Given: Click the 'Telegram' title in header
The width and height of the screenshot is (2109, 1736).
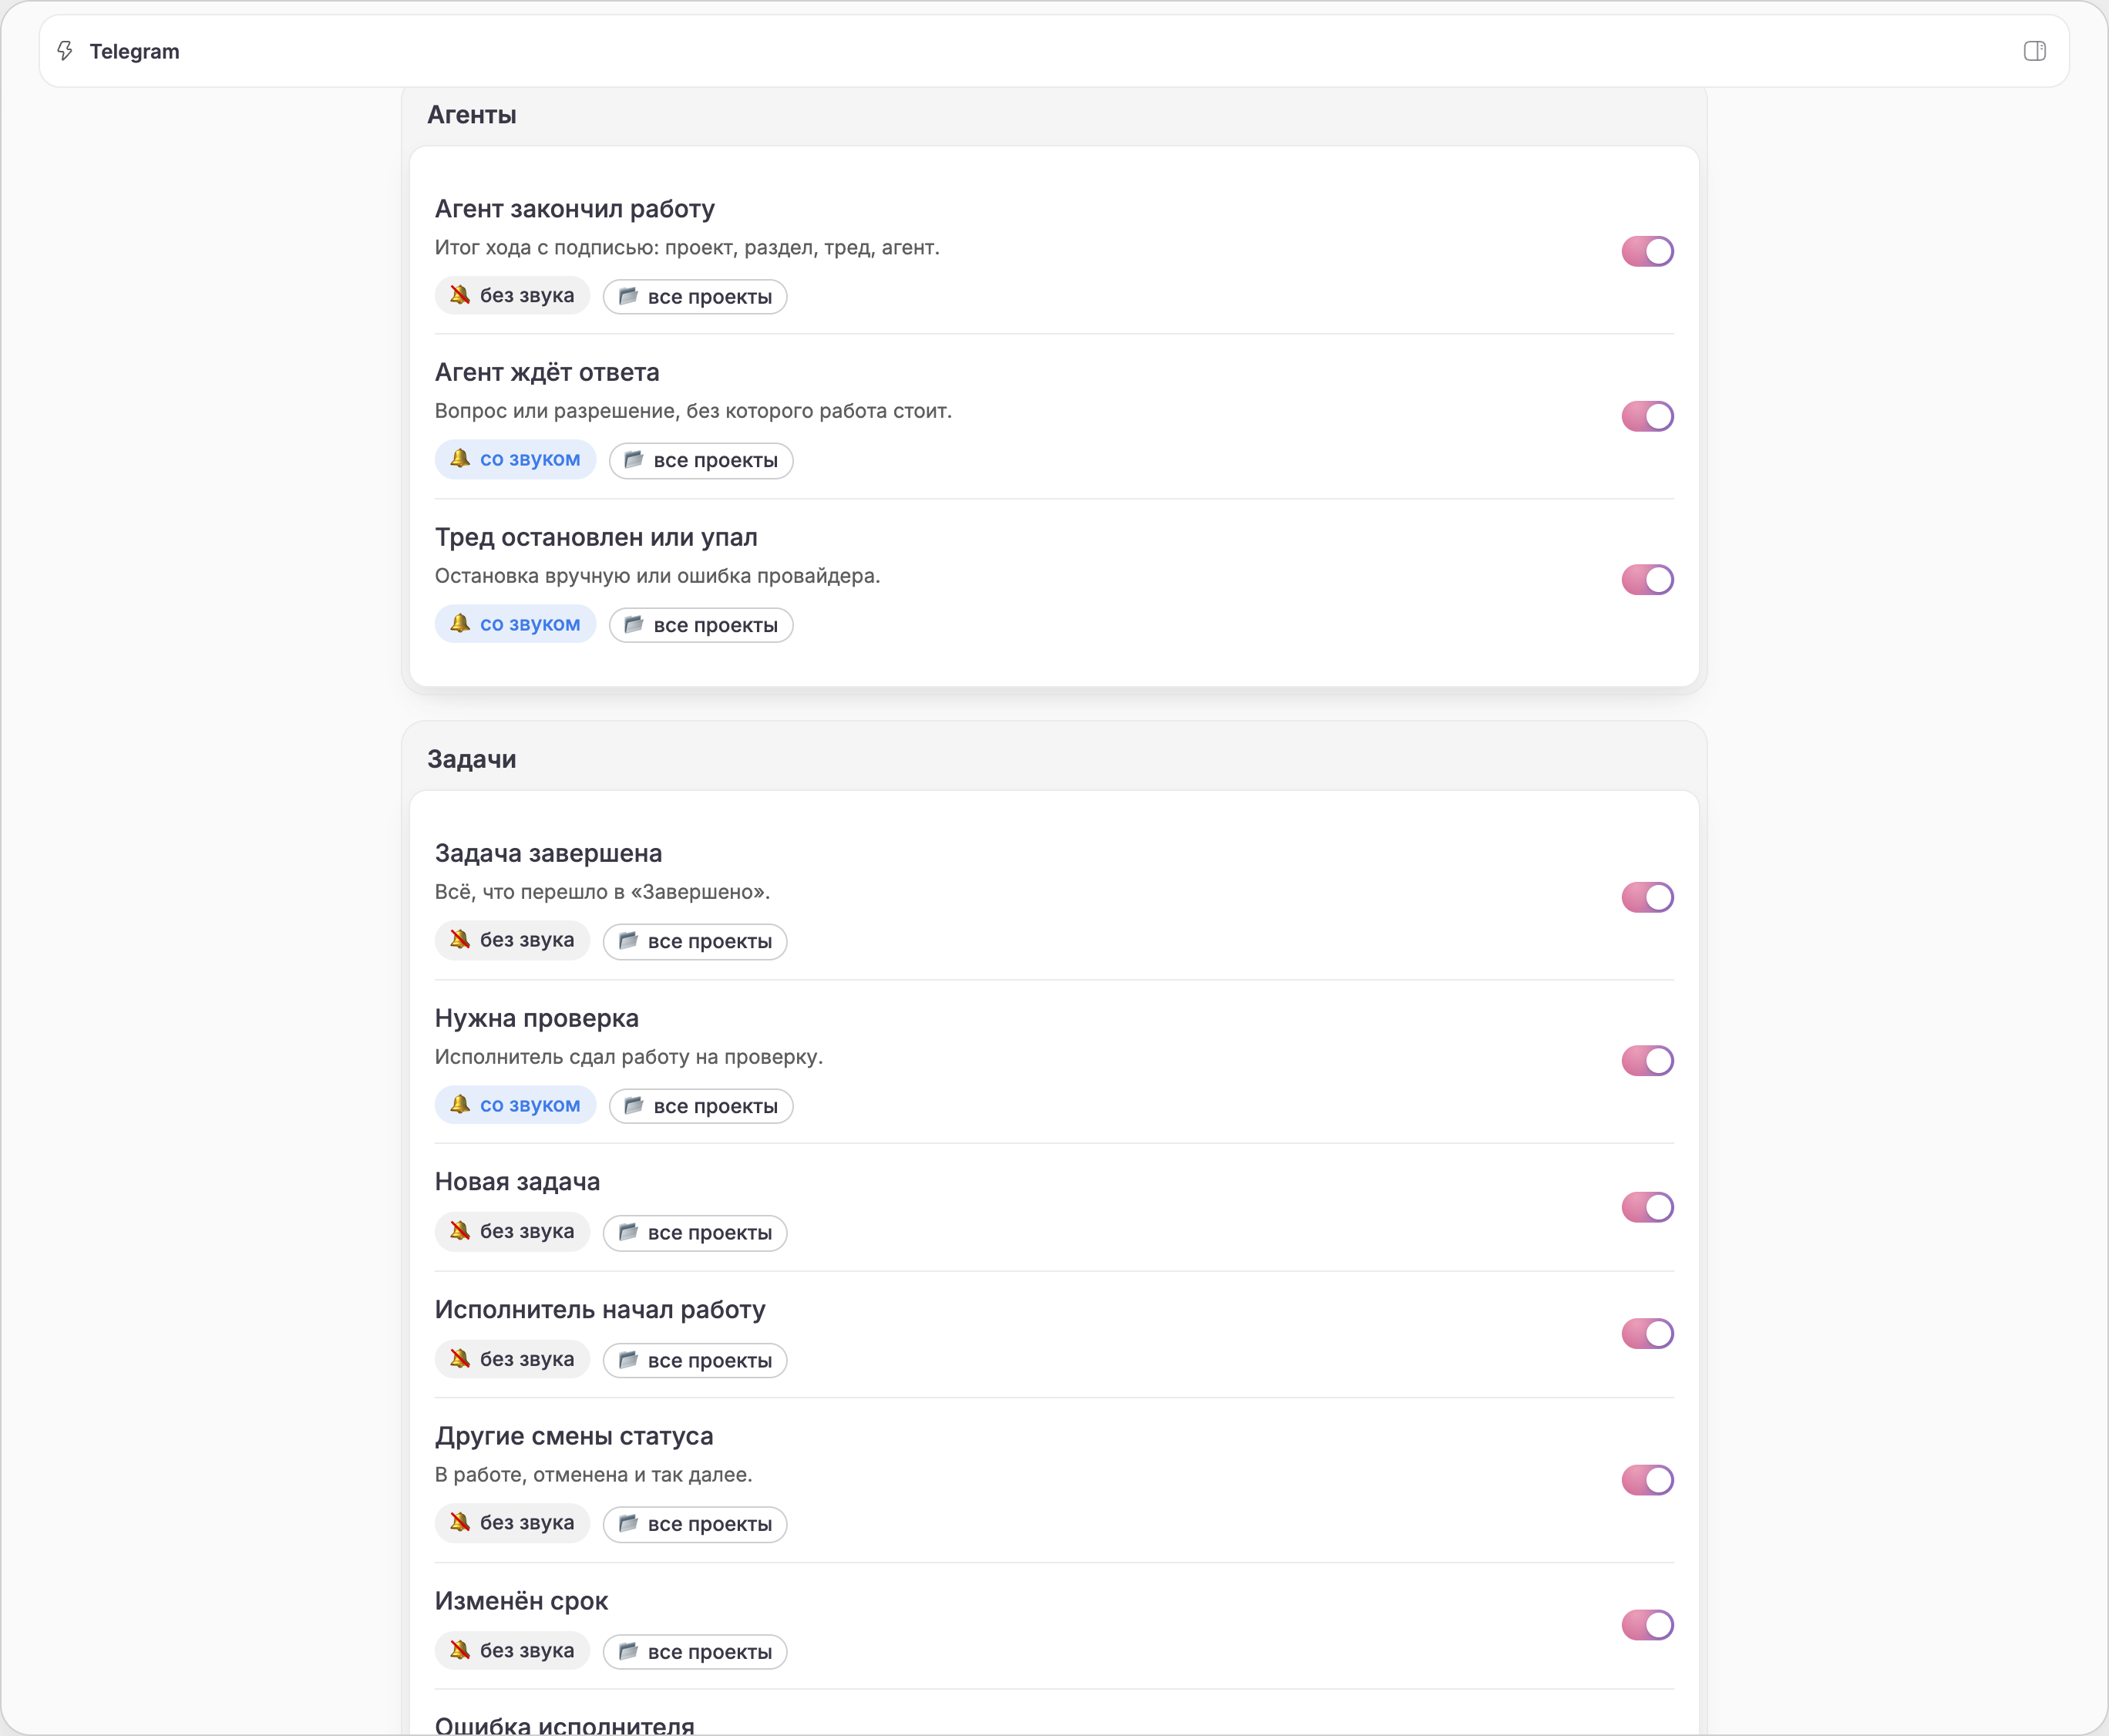Looking at the screenshot, I should point(135,52).
